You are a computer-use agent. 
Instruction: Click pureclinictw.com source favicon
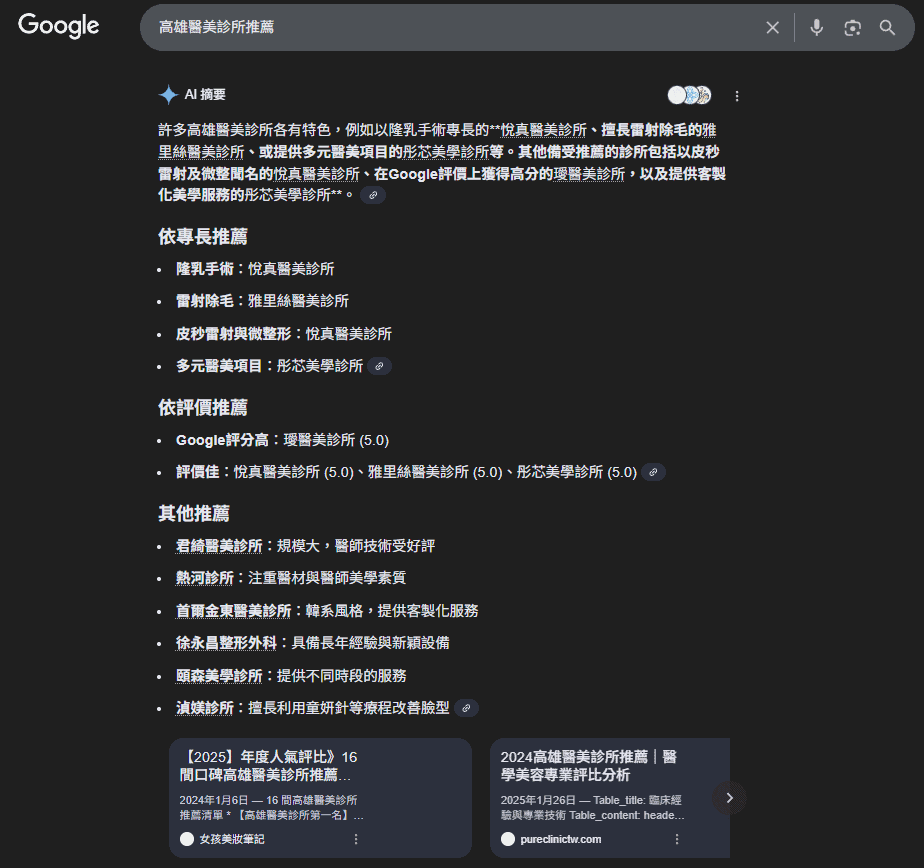click(508, 839)
